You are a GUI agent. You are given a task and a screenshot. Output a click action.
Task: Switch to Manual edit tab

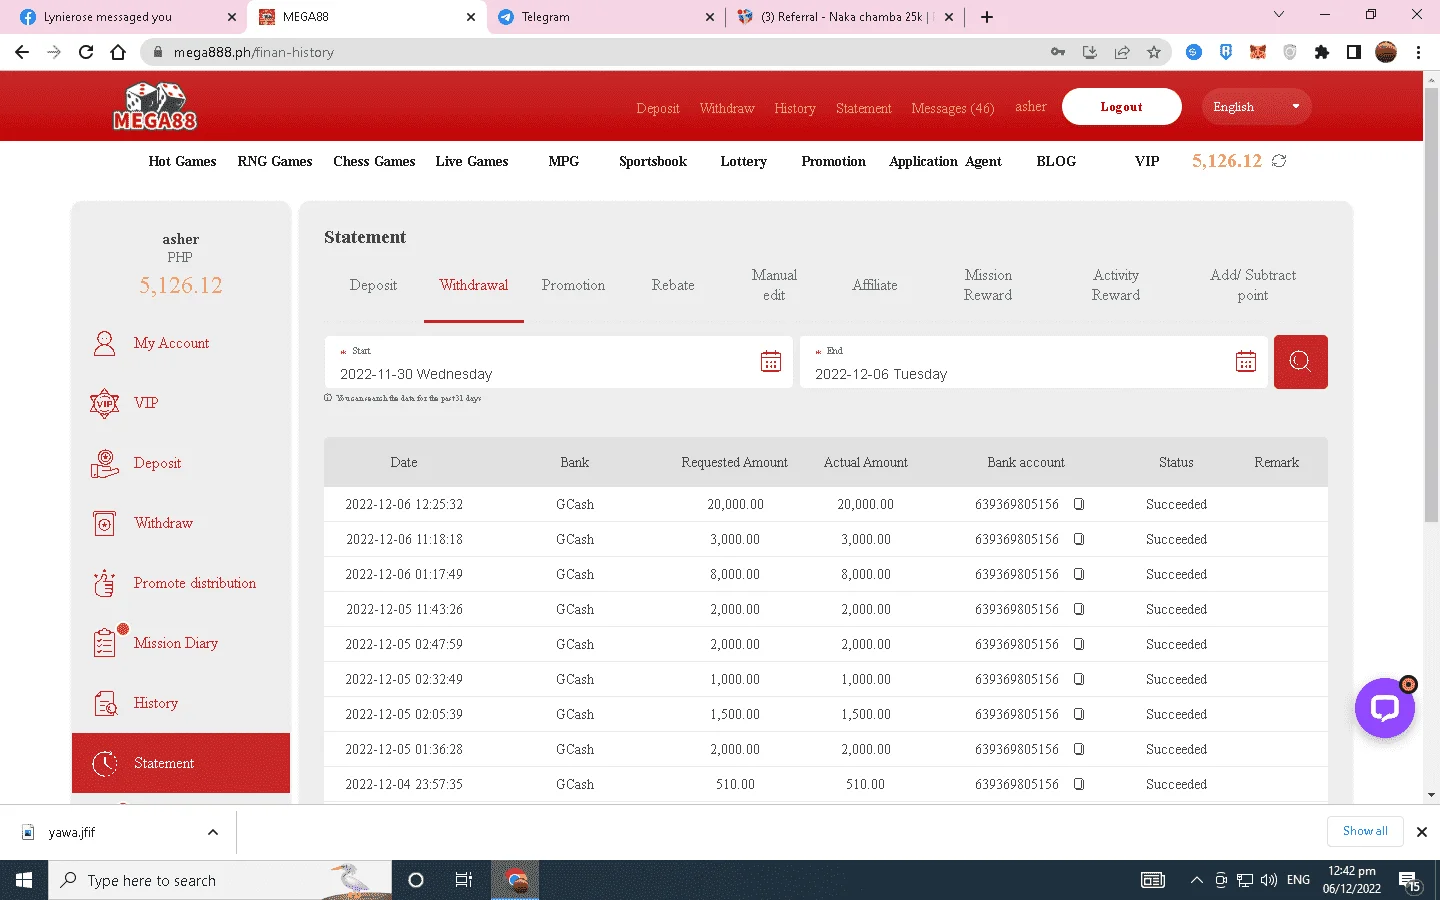click(x=774, y=285)
